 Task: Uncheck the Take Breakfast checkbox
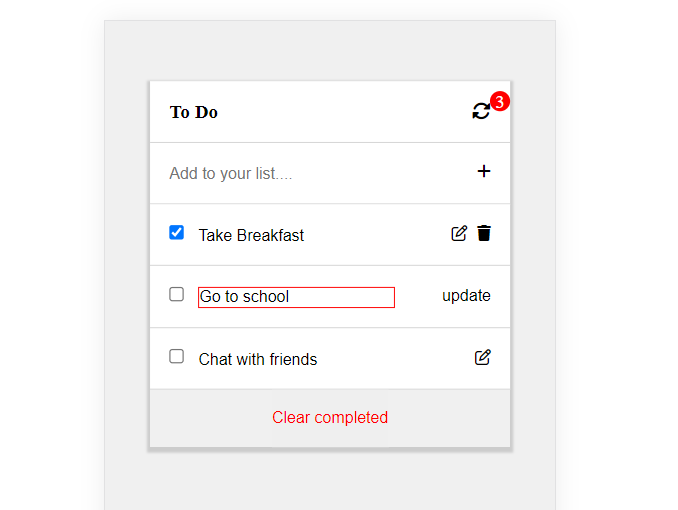[x=177, y=232]
